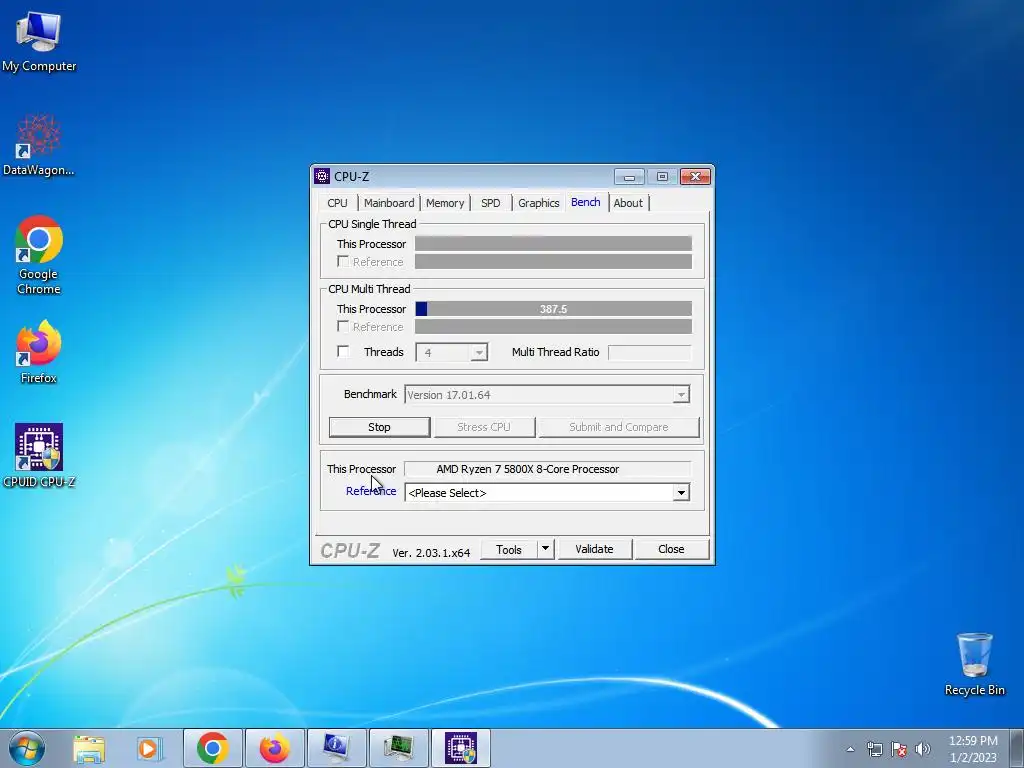The image size is (1024, 768).
Task: Switch to the About tab
Action: 628,203
